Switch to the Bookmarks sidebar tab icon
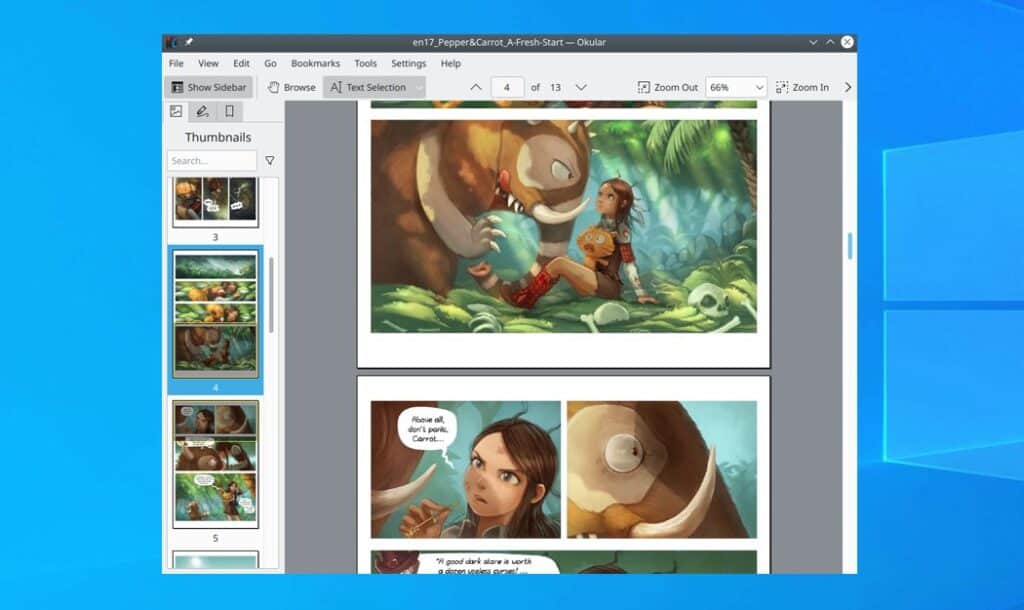Image resolution: width=1024 pixels, height=610 pixels. tap(229, 111)
